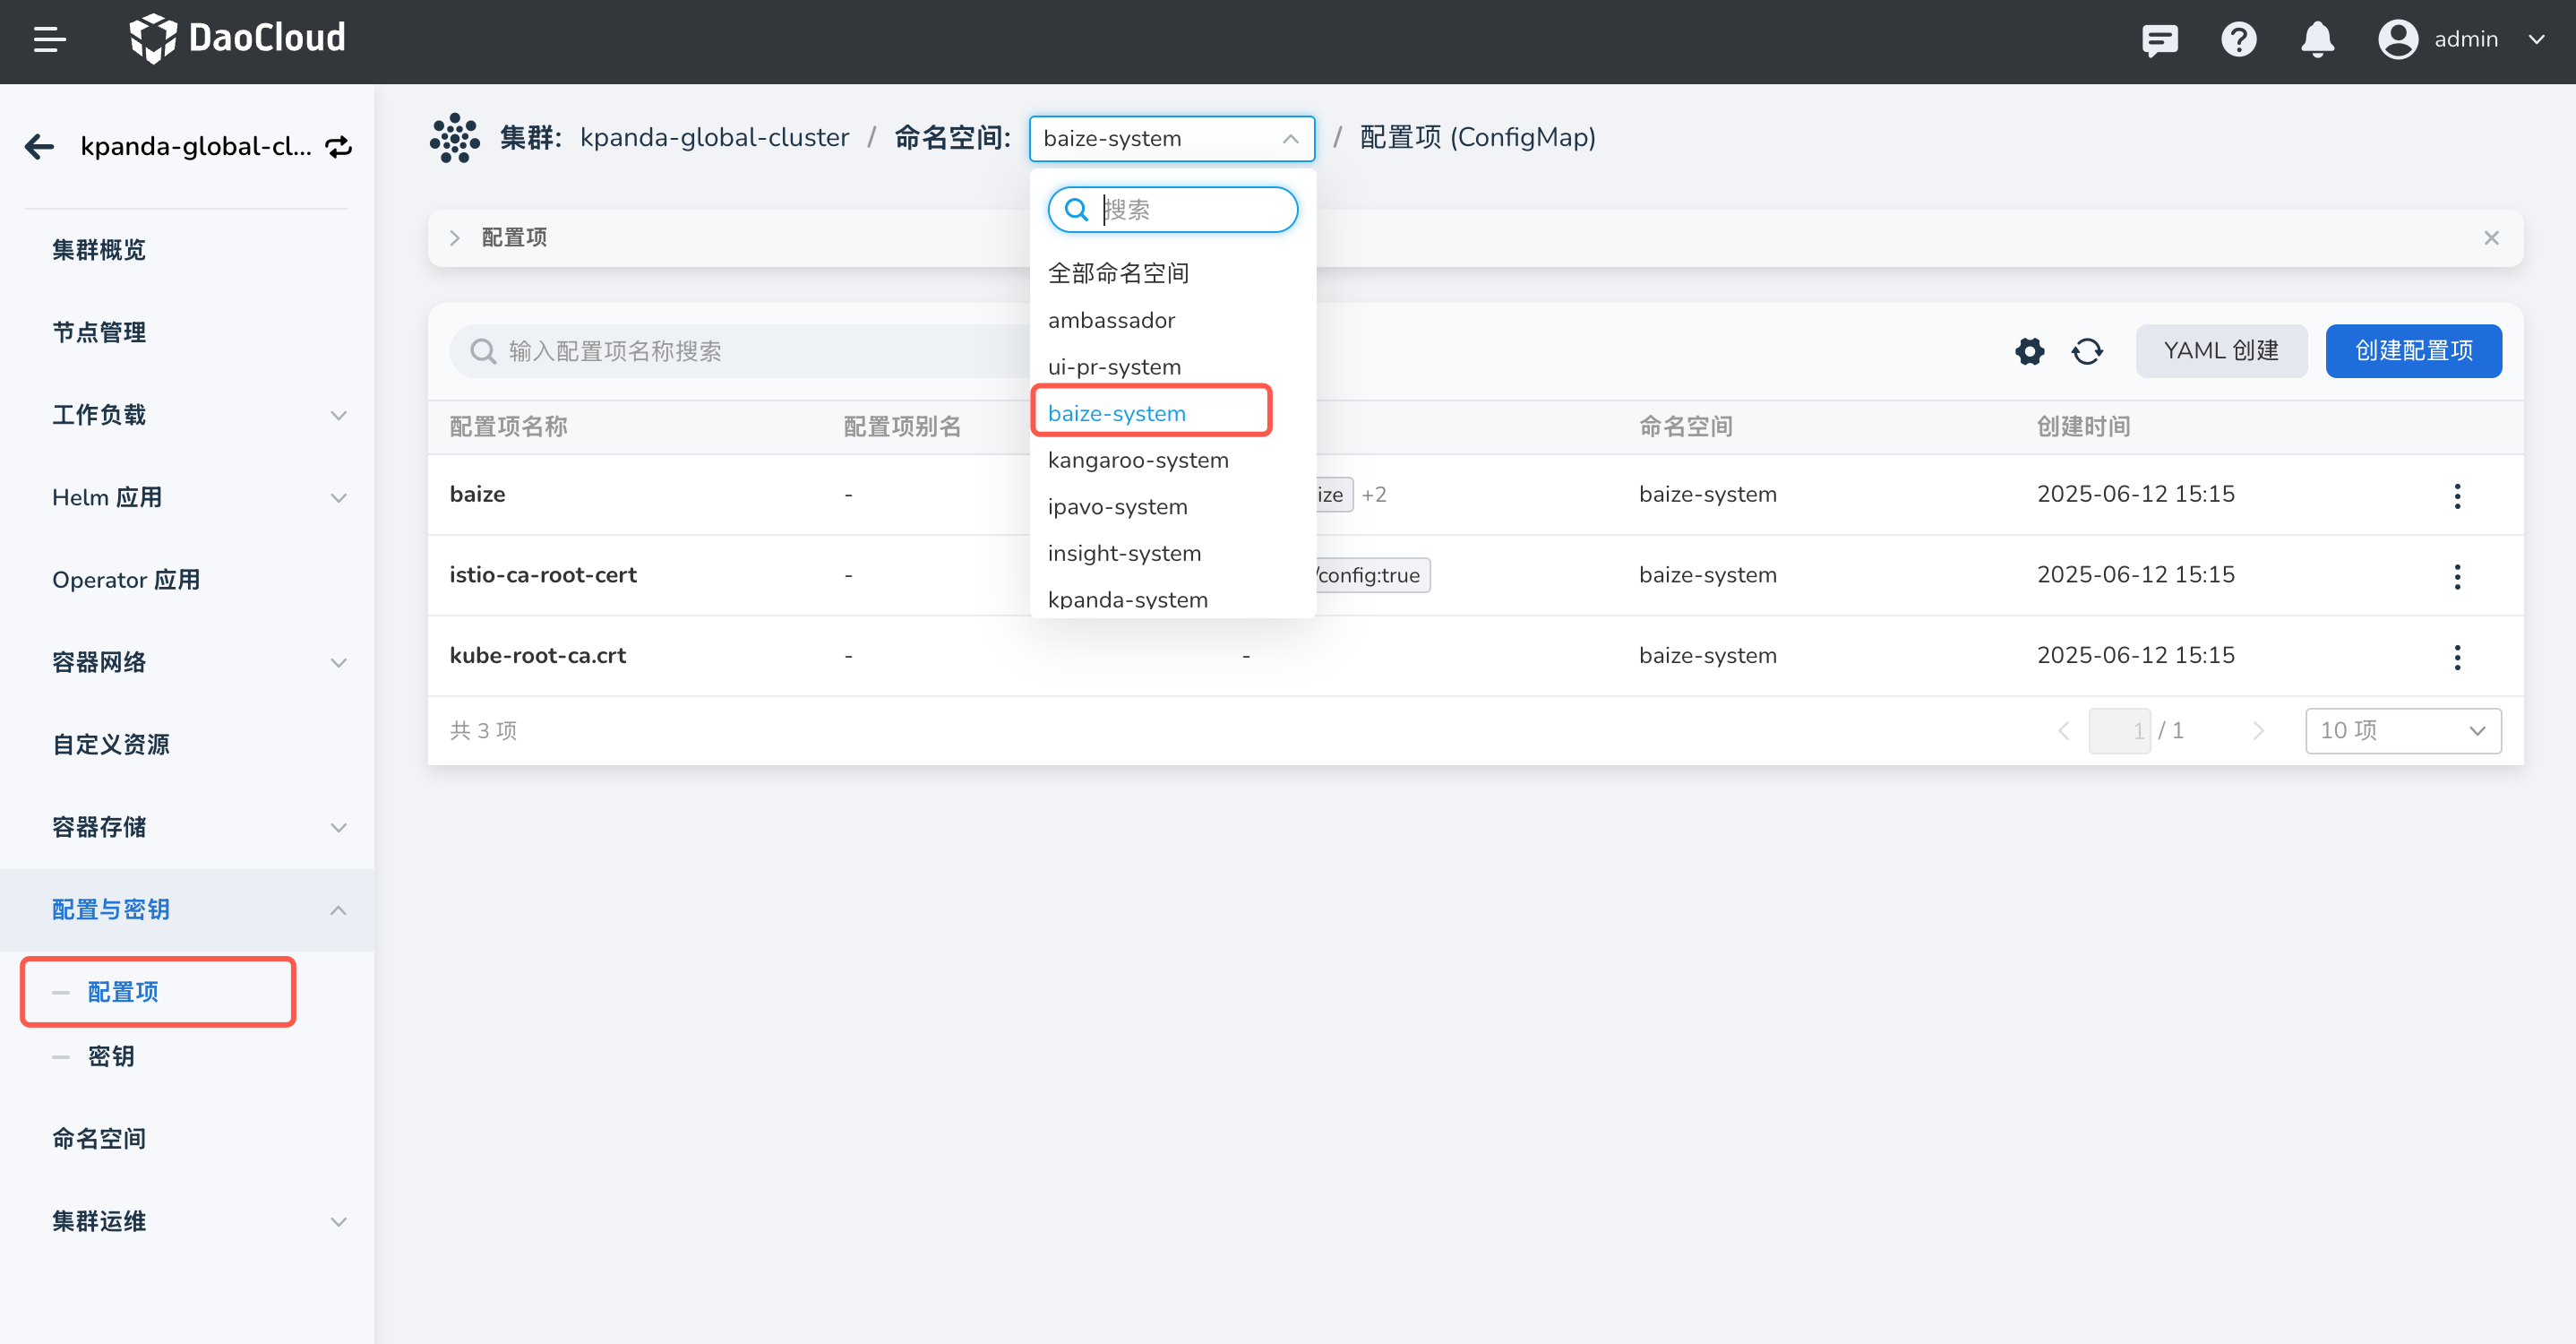
Task: Open table column settings gear icon
Action: pos(2029,351)
